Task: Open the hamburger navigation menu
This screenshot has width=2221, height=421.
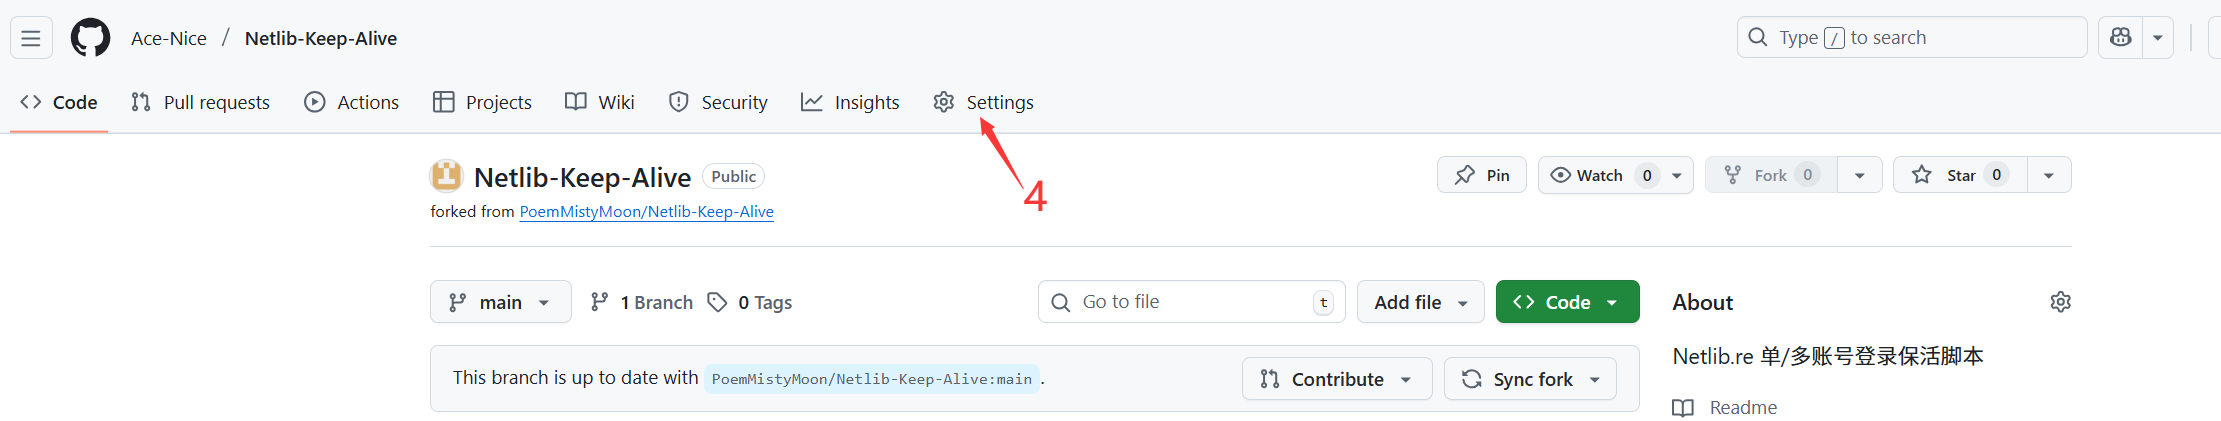Action: [31, 38]
